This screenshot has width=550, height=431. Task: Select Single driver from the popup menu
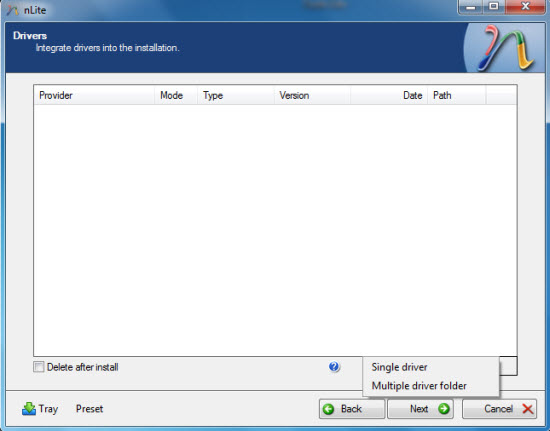(x=431, y=367)
